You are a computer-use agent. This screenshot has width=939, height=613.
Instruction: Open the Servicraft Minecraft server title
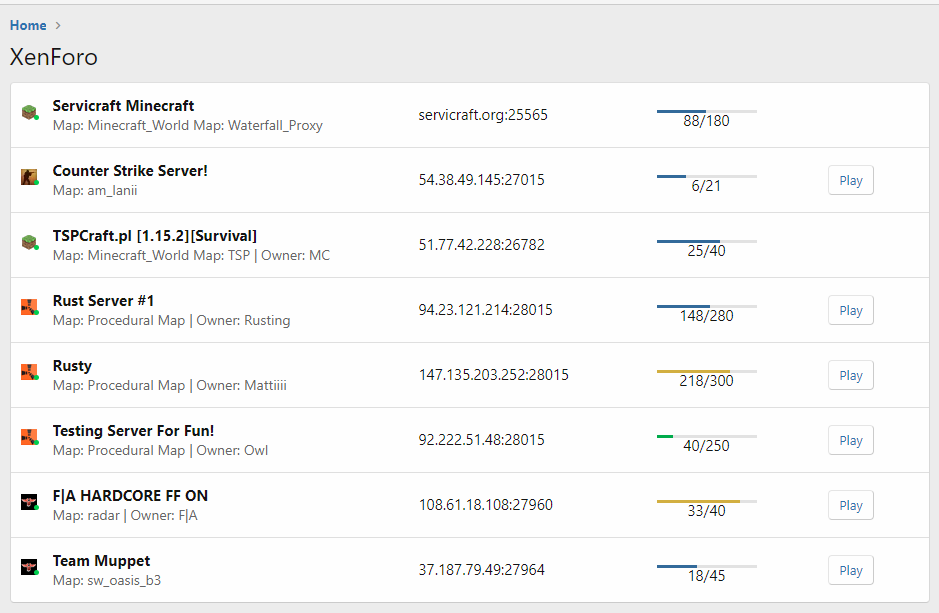click(123, 106)
